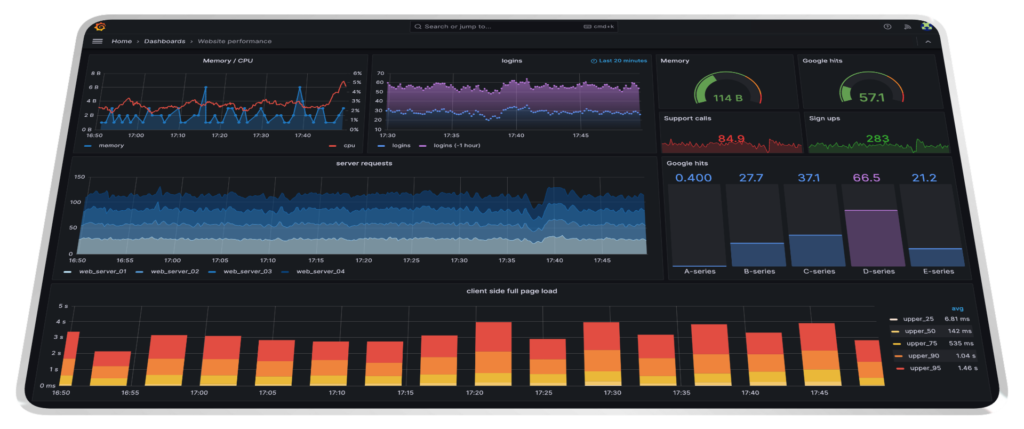Open the Memory gauge panel title
The image size is (1024, 429).
(675, 61)
